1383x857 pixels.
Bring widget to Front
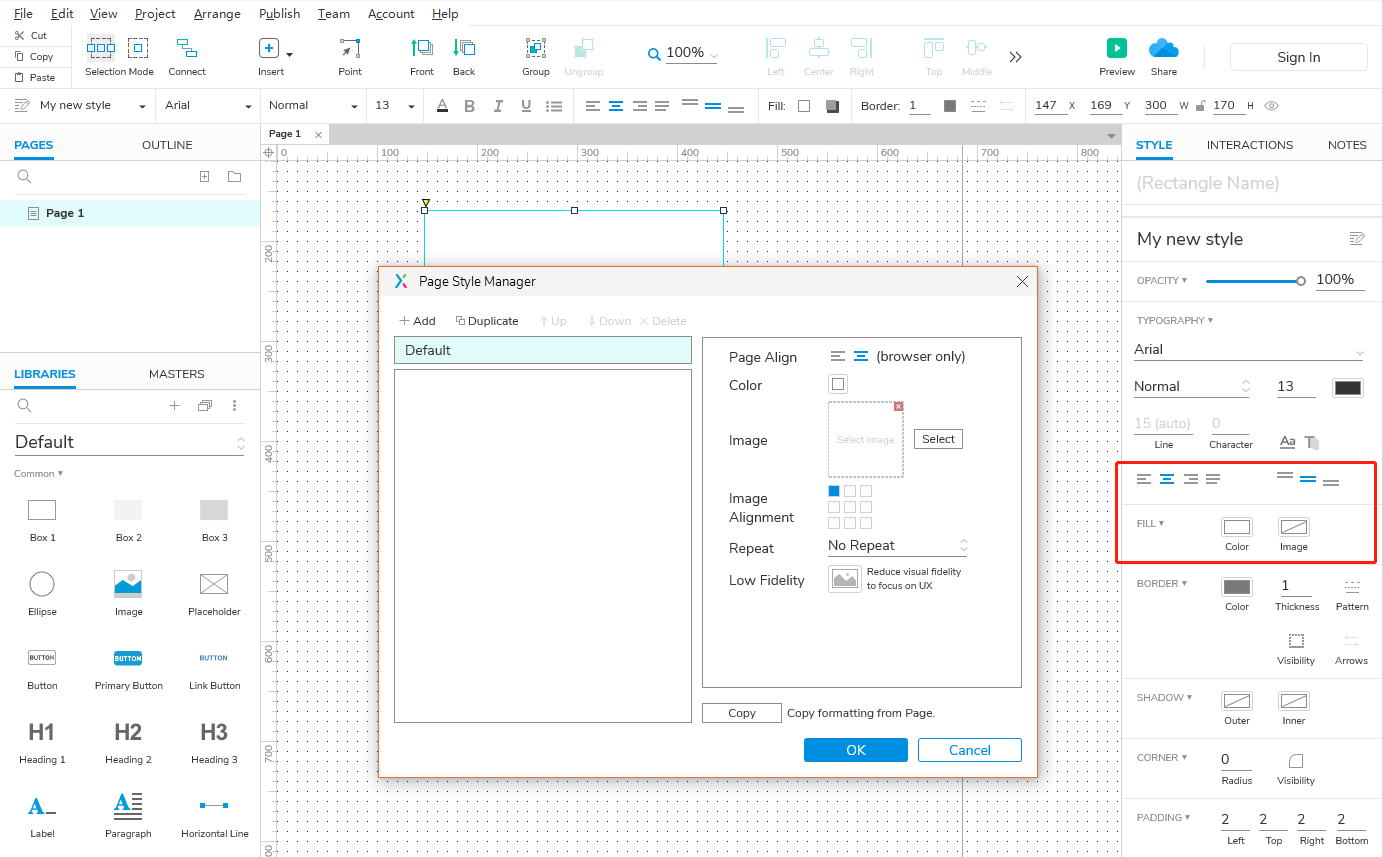coord(422,56)
